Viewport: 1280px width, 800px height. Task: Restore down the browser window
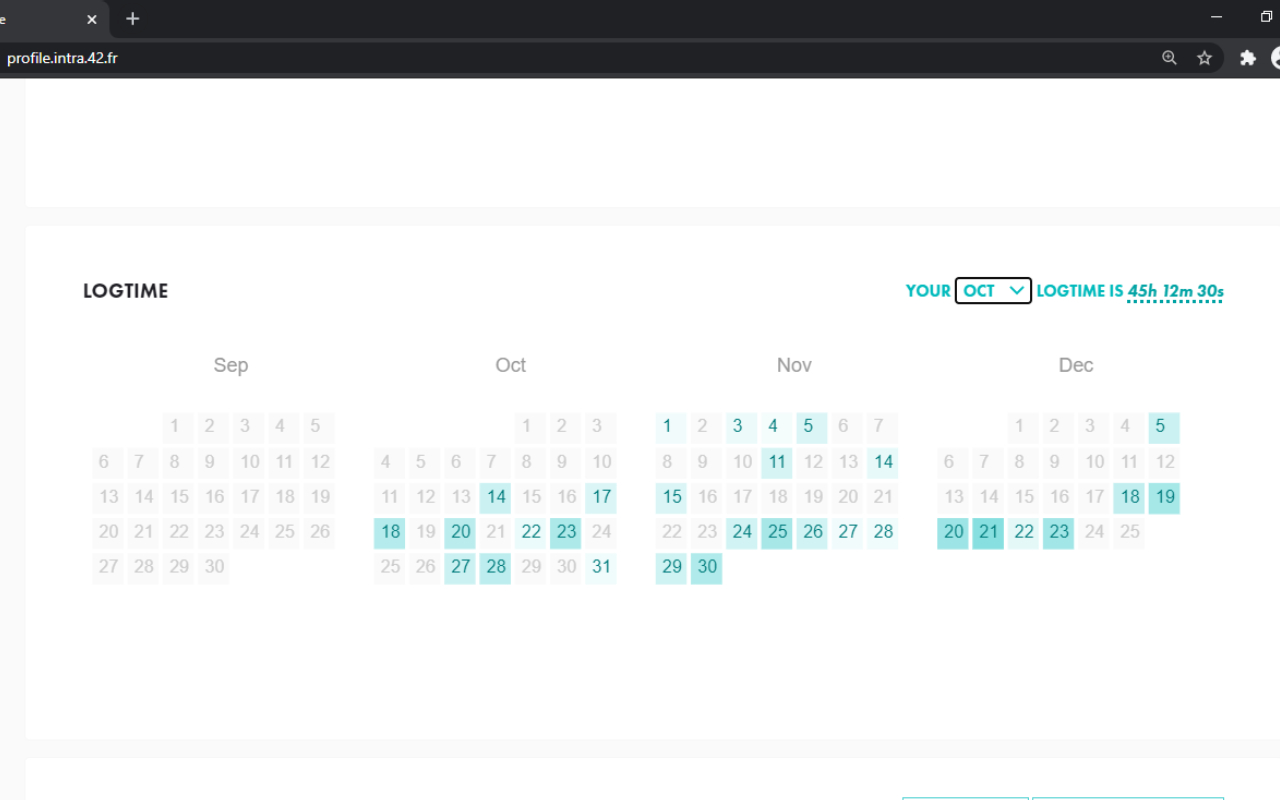tap(1267, 17)
